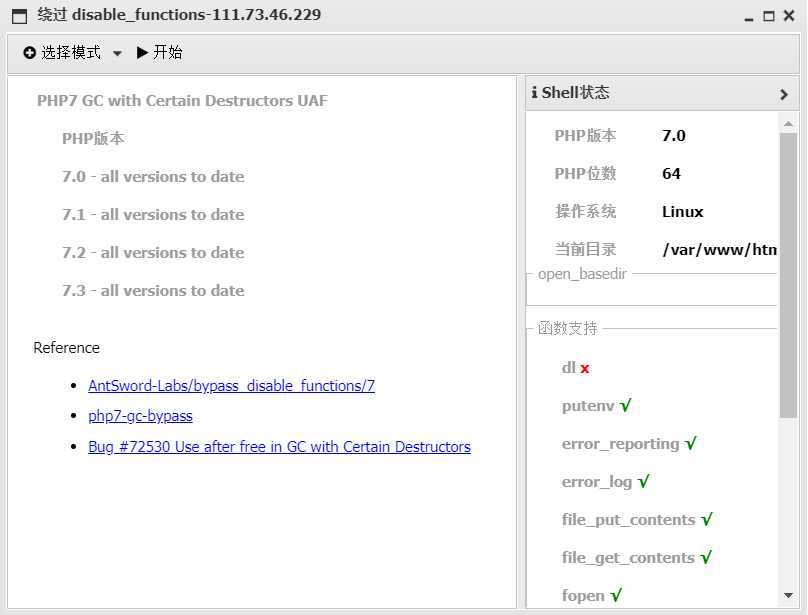Screen dimensions: 808x615
Task: Click the Reference heading text
Action: 66,347
